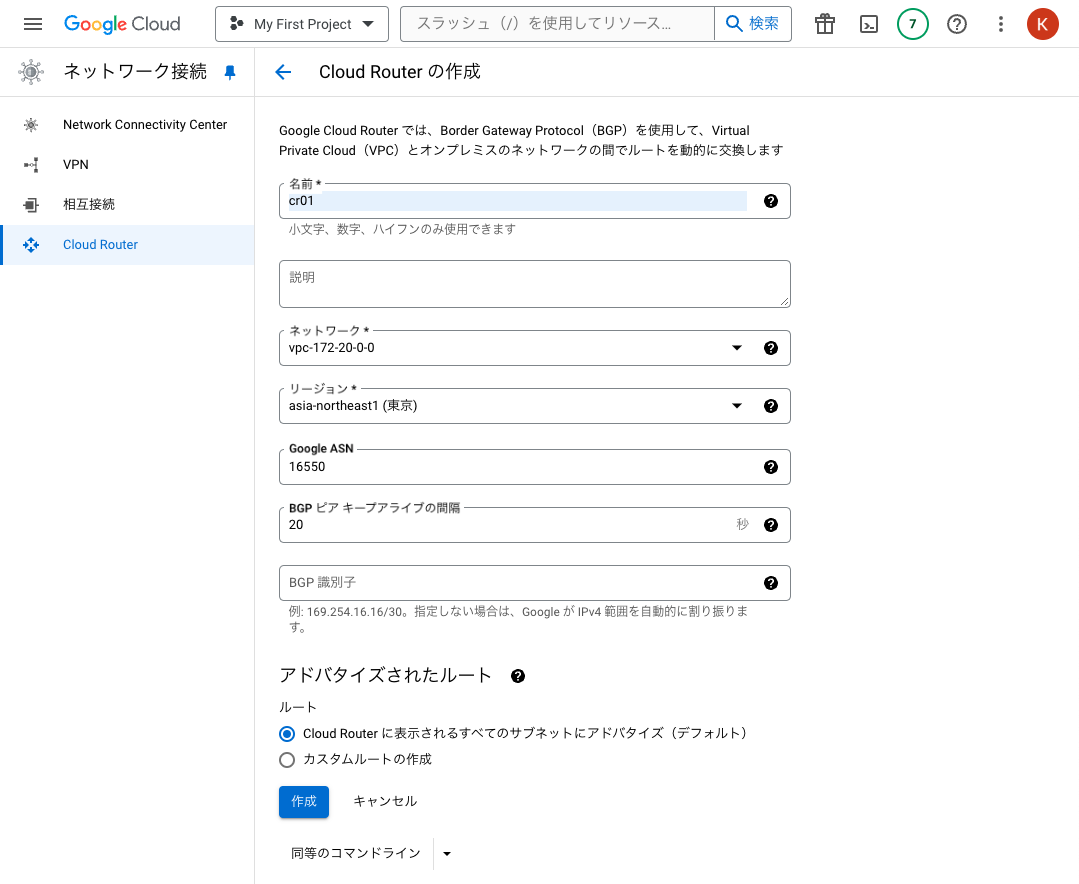
Task: Open account avatar K
Action: pos(1042,24)
